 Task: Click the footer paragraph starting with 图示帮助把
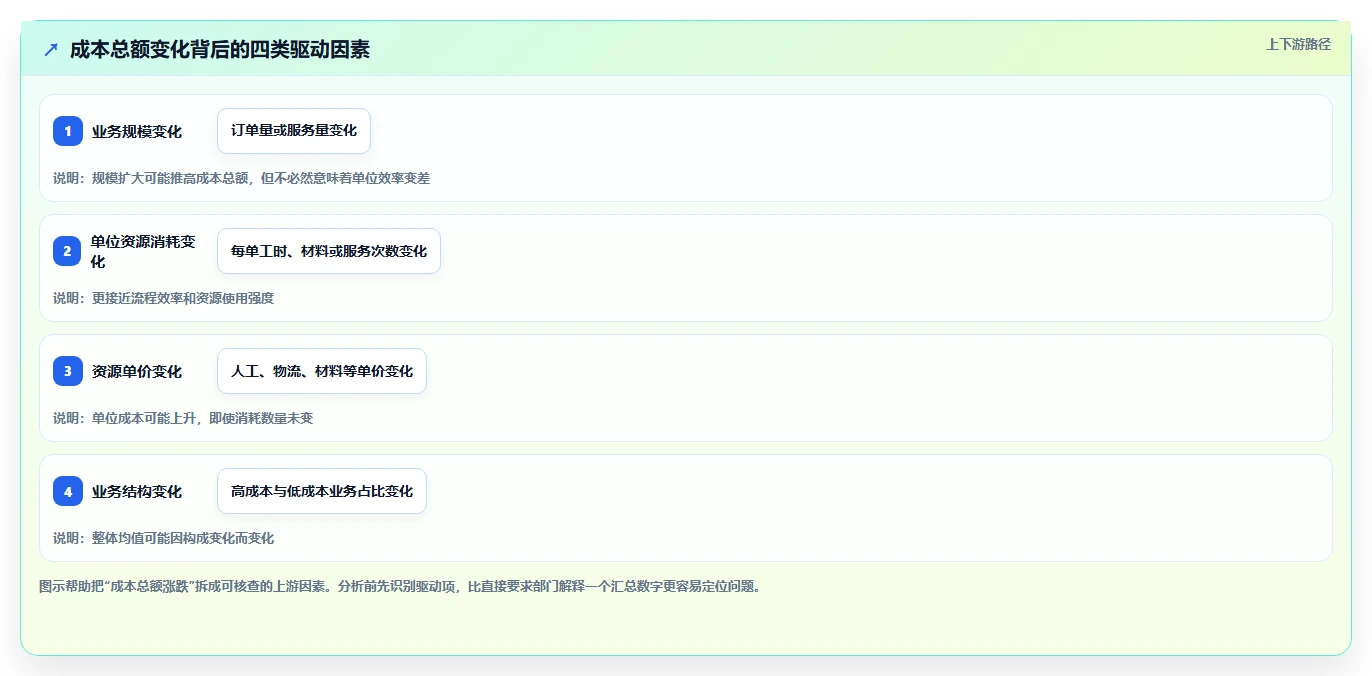click(400, 586)
